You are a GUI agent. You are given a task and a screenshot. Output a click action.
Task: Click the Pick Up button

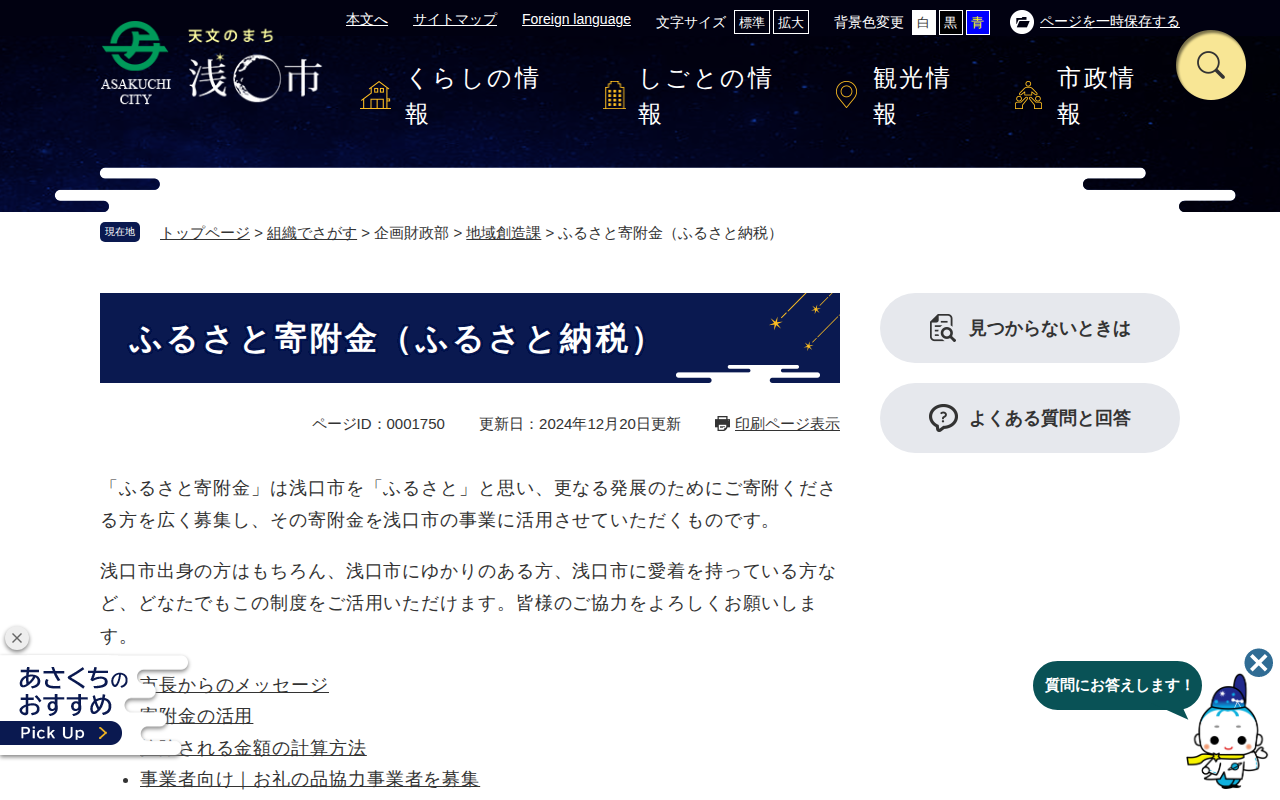(61, 733)
